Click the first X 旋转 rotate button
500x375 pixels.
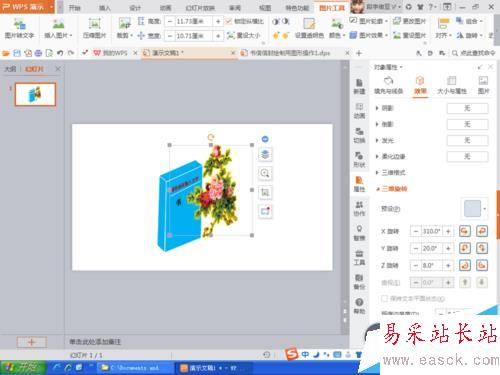coord(465,231)
